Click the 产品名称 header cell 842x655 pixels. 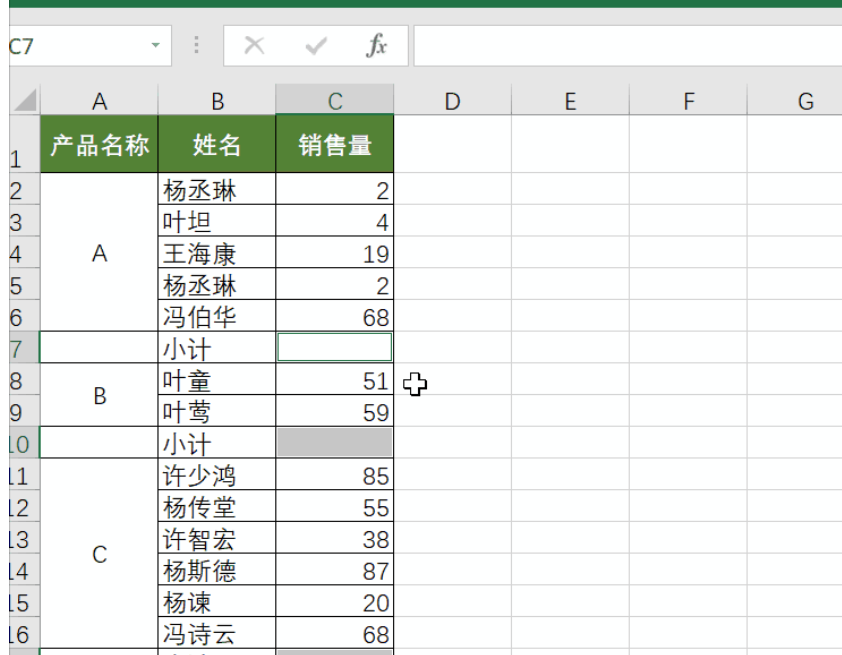click(x=99, y=144)
